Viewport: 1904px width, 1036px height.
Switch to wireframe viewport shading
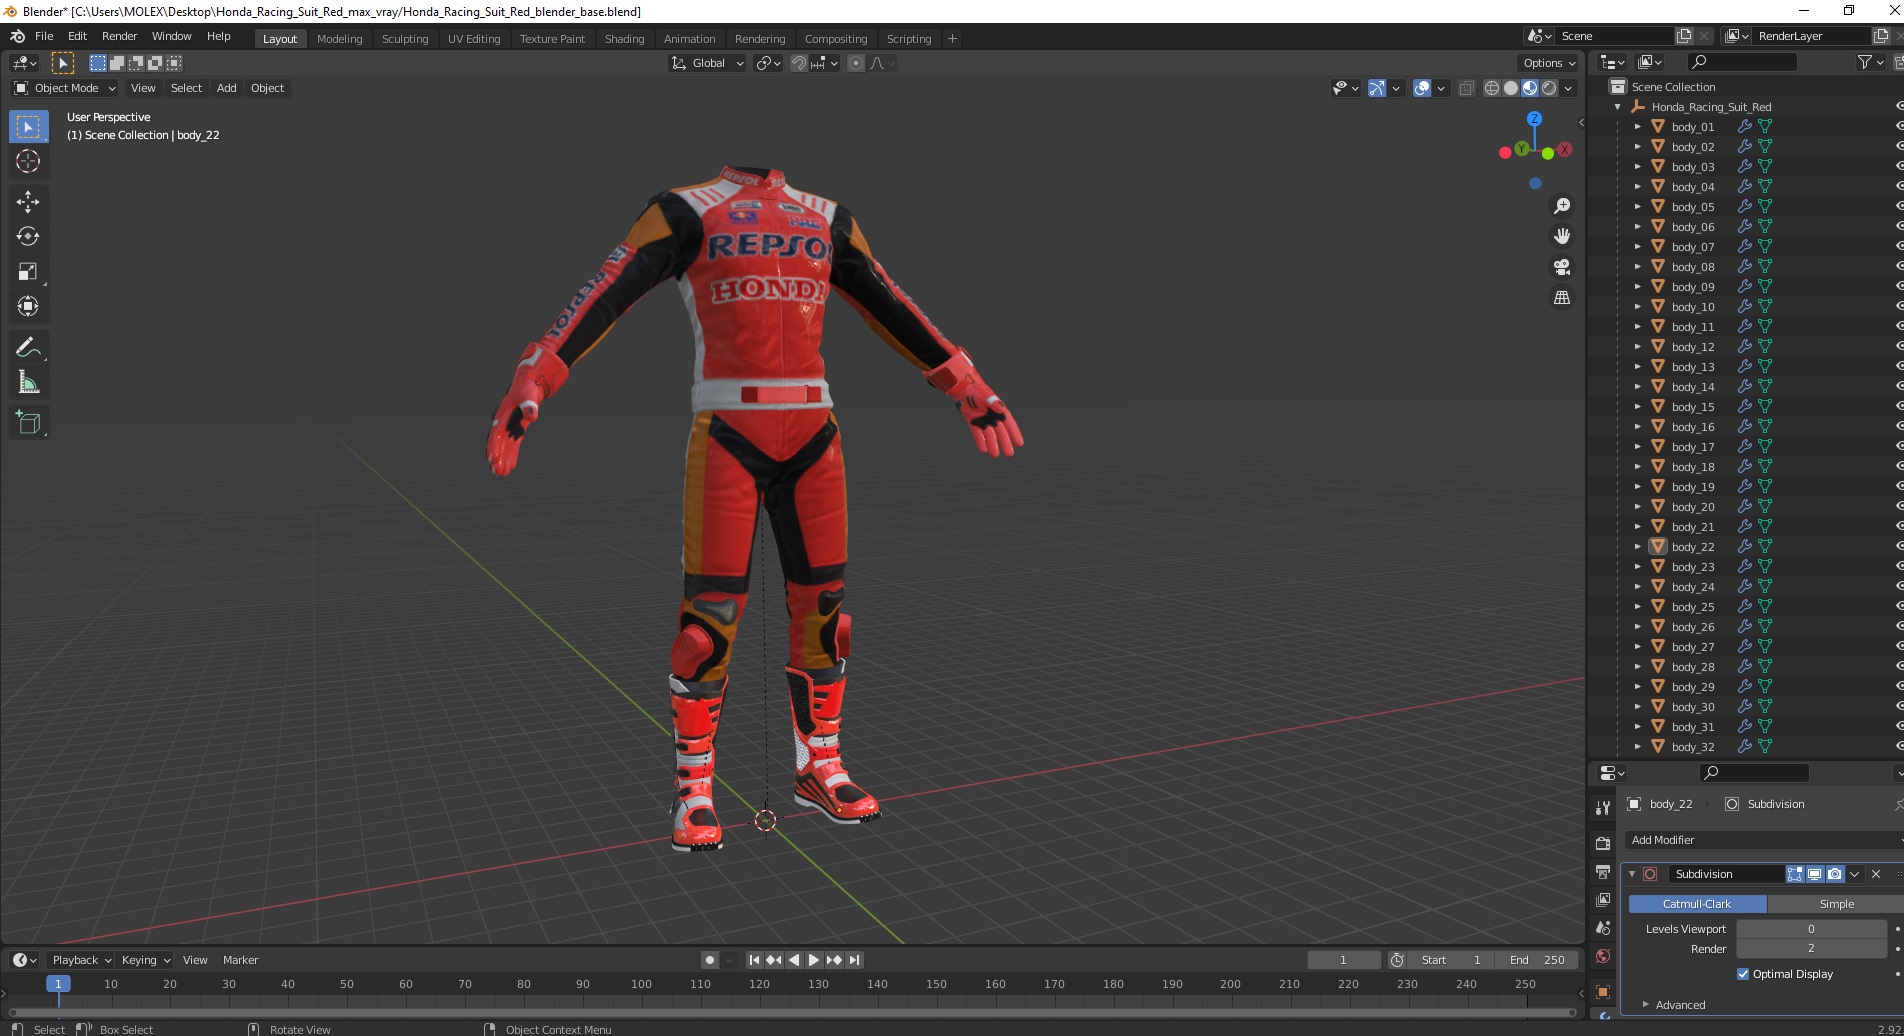(x=1491, y=88)
